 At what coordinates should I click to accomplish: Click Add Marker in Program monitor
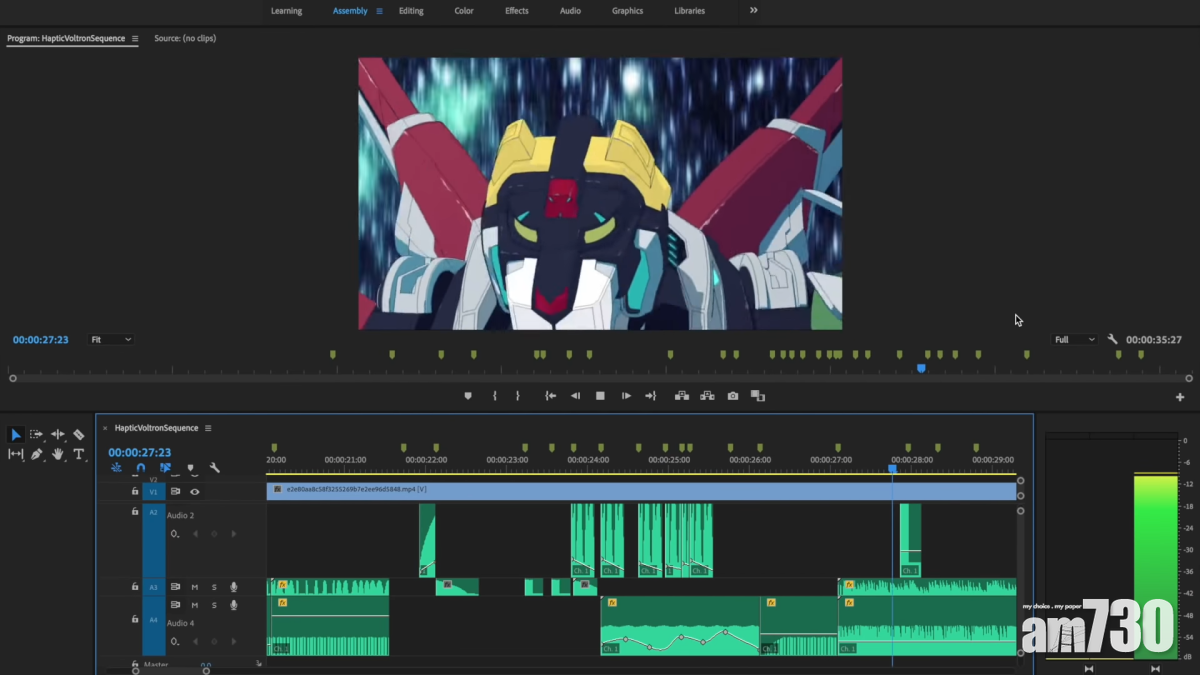pos(468,396)
